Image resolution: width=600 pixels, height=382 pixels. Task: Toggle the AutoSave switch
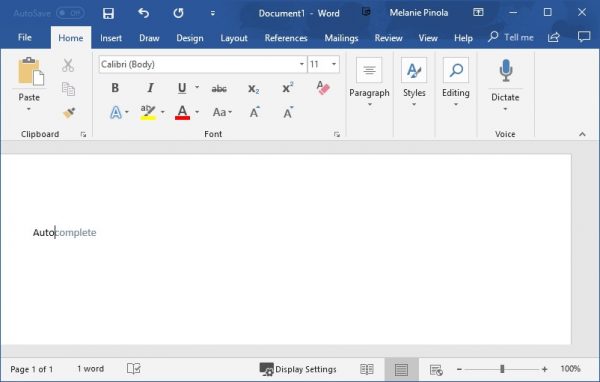coord(70,13)
